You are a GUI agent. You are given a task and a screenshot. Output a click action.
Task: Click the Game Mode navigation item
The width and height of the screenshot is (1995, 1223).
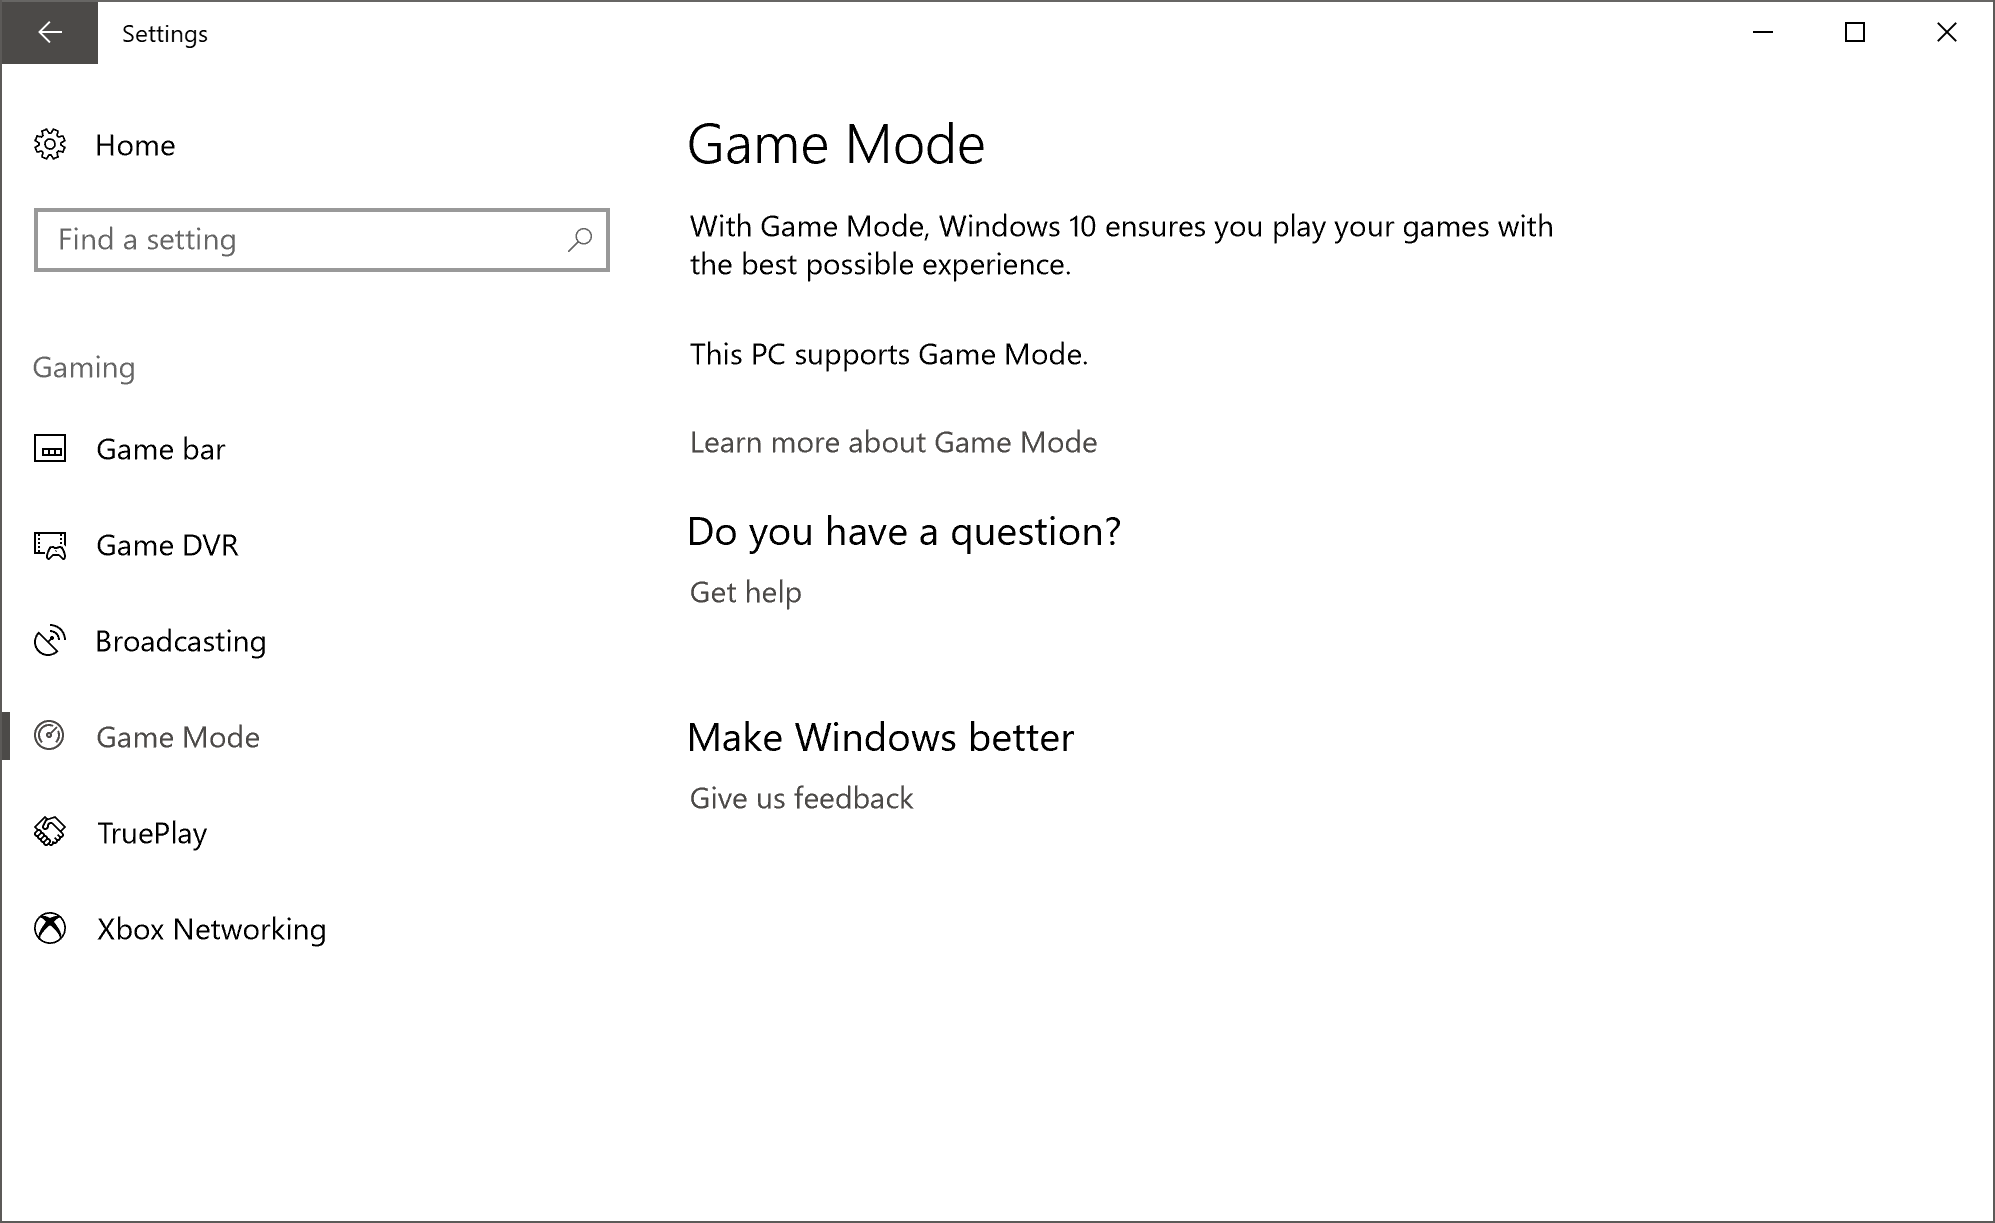pyautogui.click(x=178, y=737)
